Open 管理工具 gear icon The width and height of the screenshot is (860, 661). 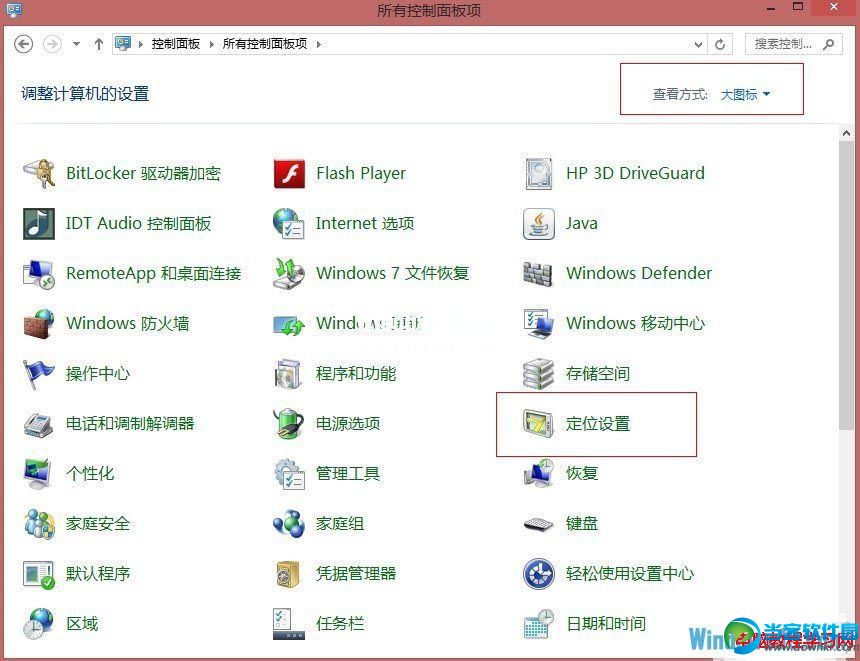[289, 474]
